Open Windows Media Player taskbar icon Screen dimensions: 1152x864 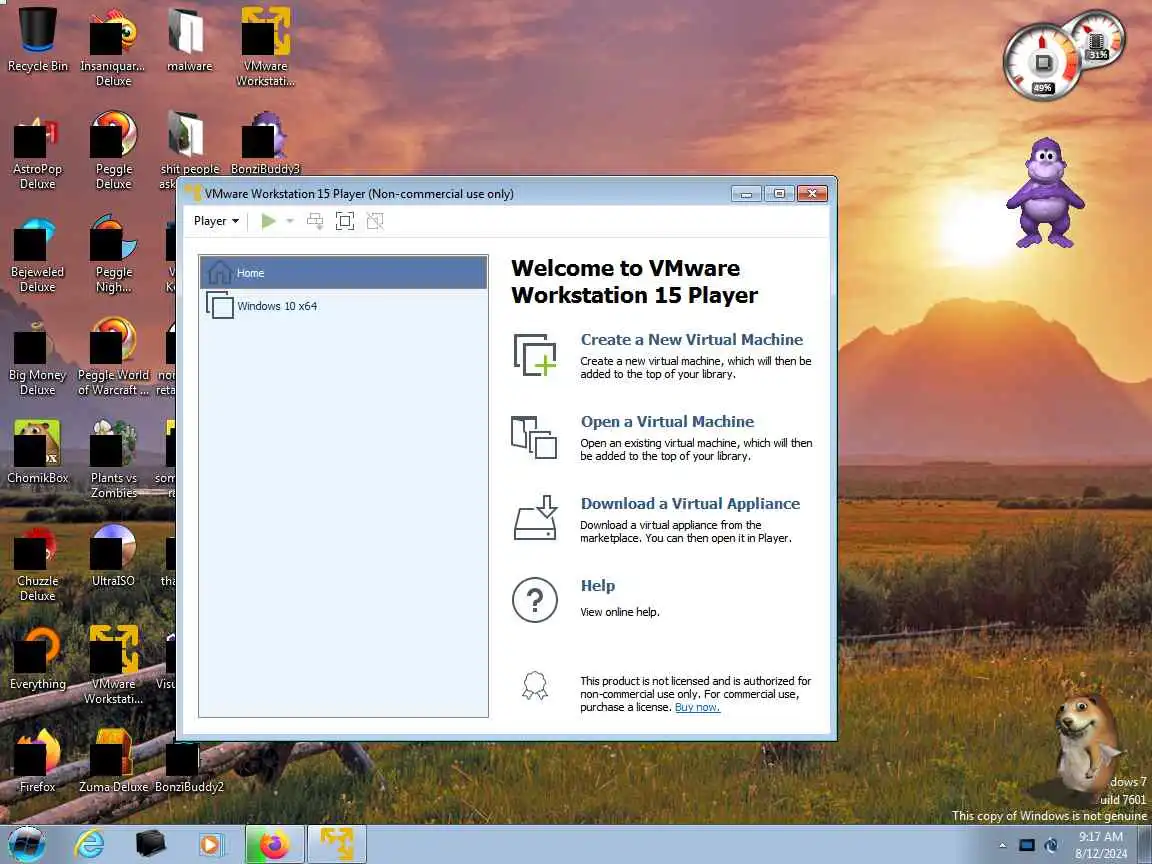211,844
